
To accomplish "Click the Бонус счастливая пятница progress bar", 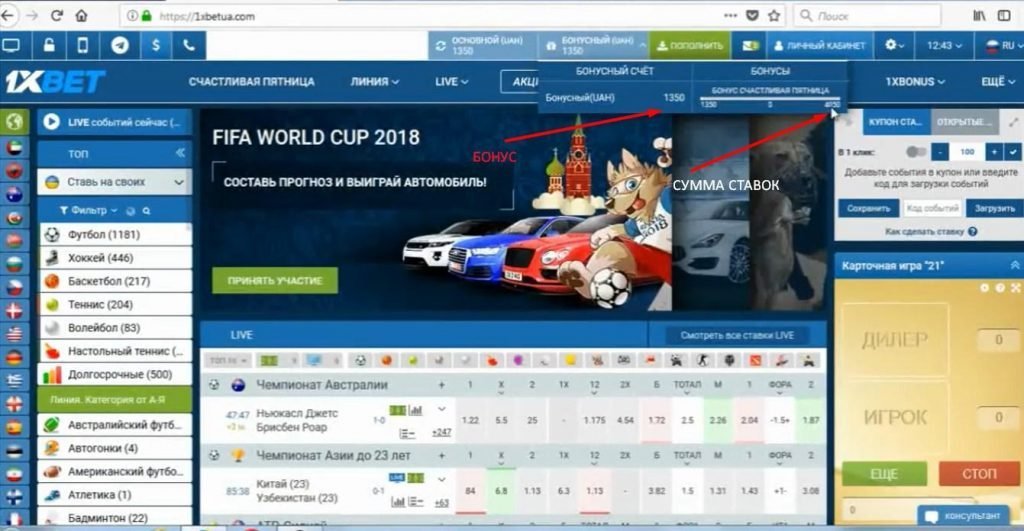I will [770, 99].
